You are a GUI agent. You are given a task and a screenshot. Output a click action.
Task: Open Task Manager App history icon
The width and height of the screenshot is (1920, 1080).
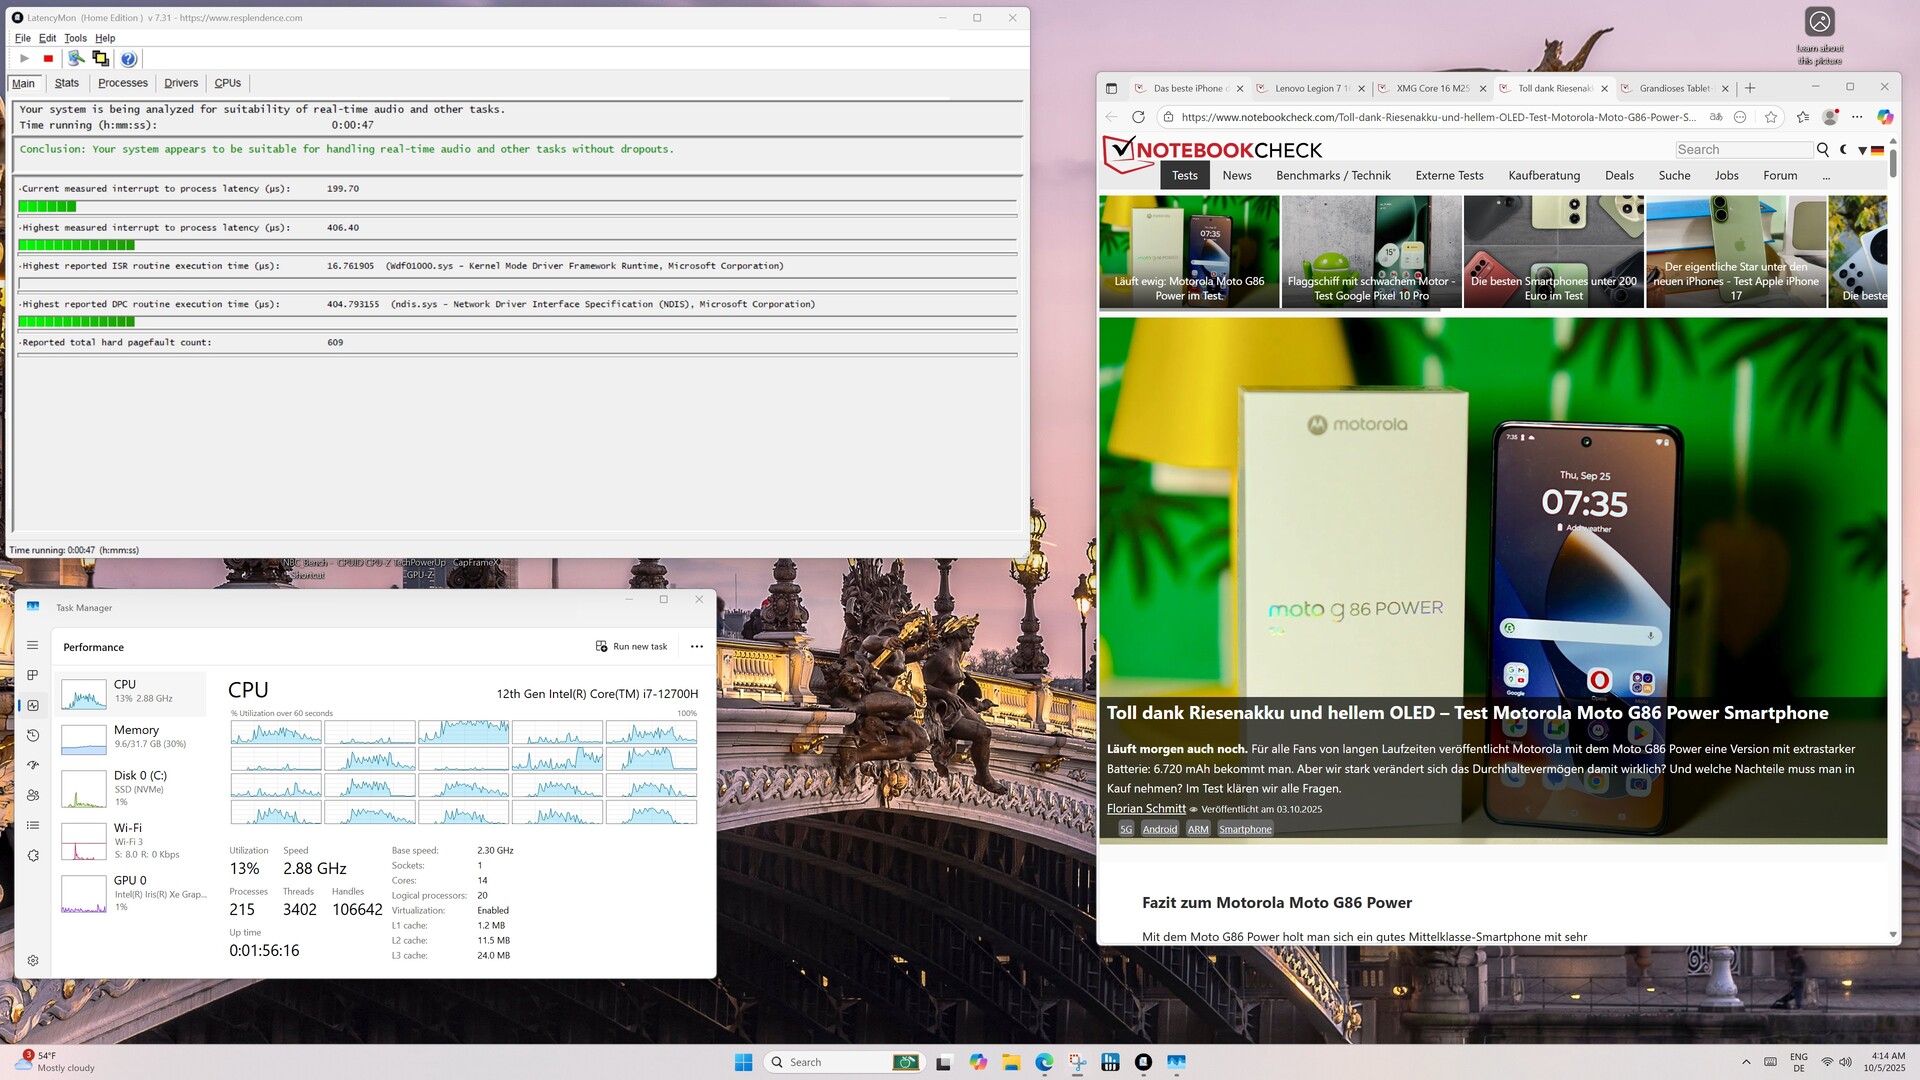33,735
